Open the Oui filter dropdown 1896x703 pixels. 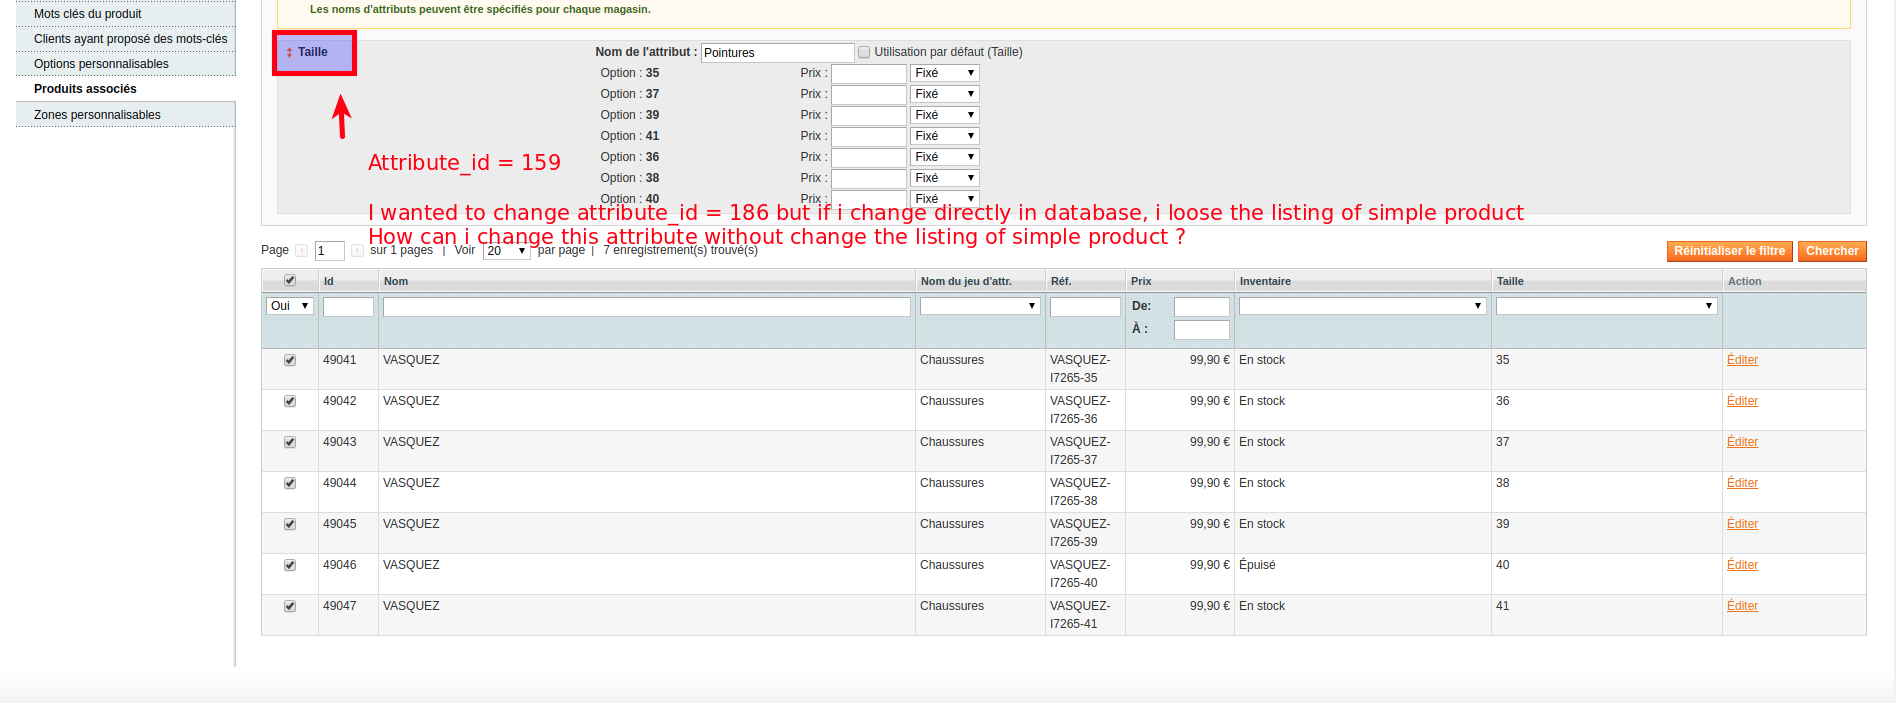(x=289, y=306)
